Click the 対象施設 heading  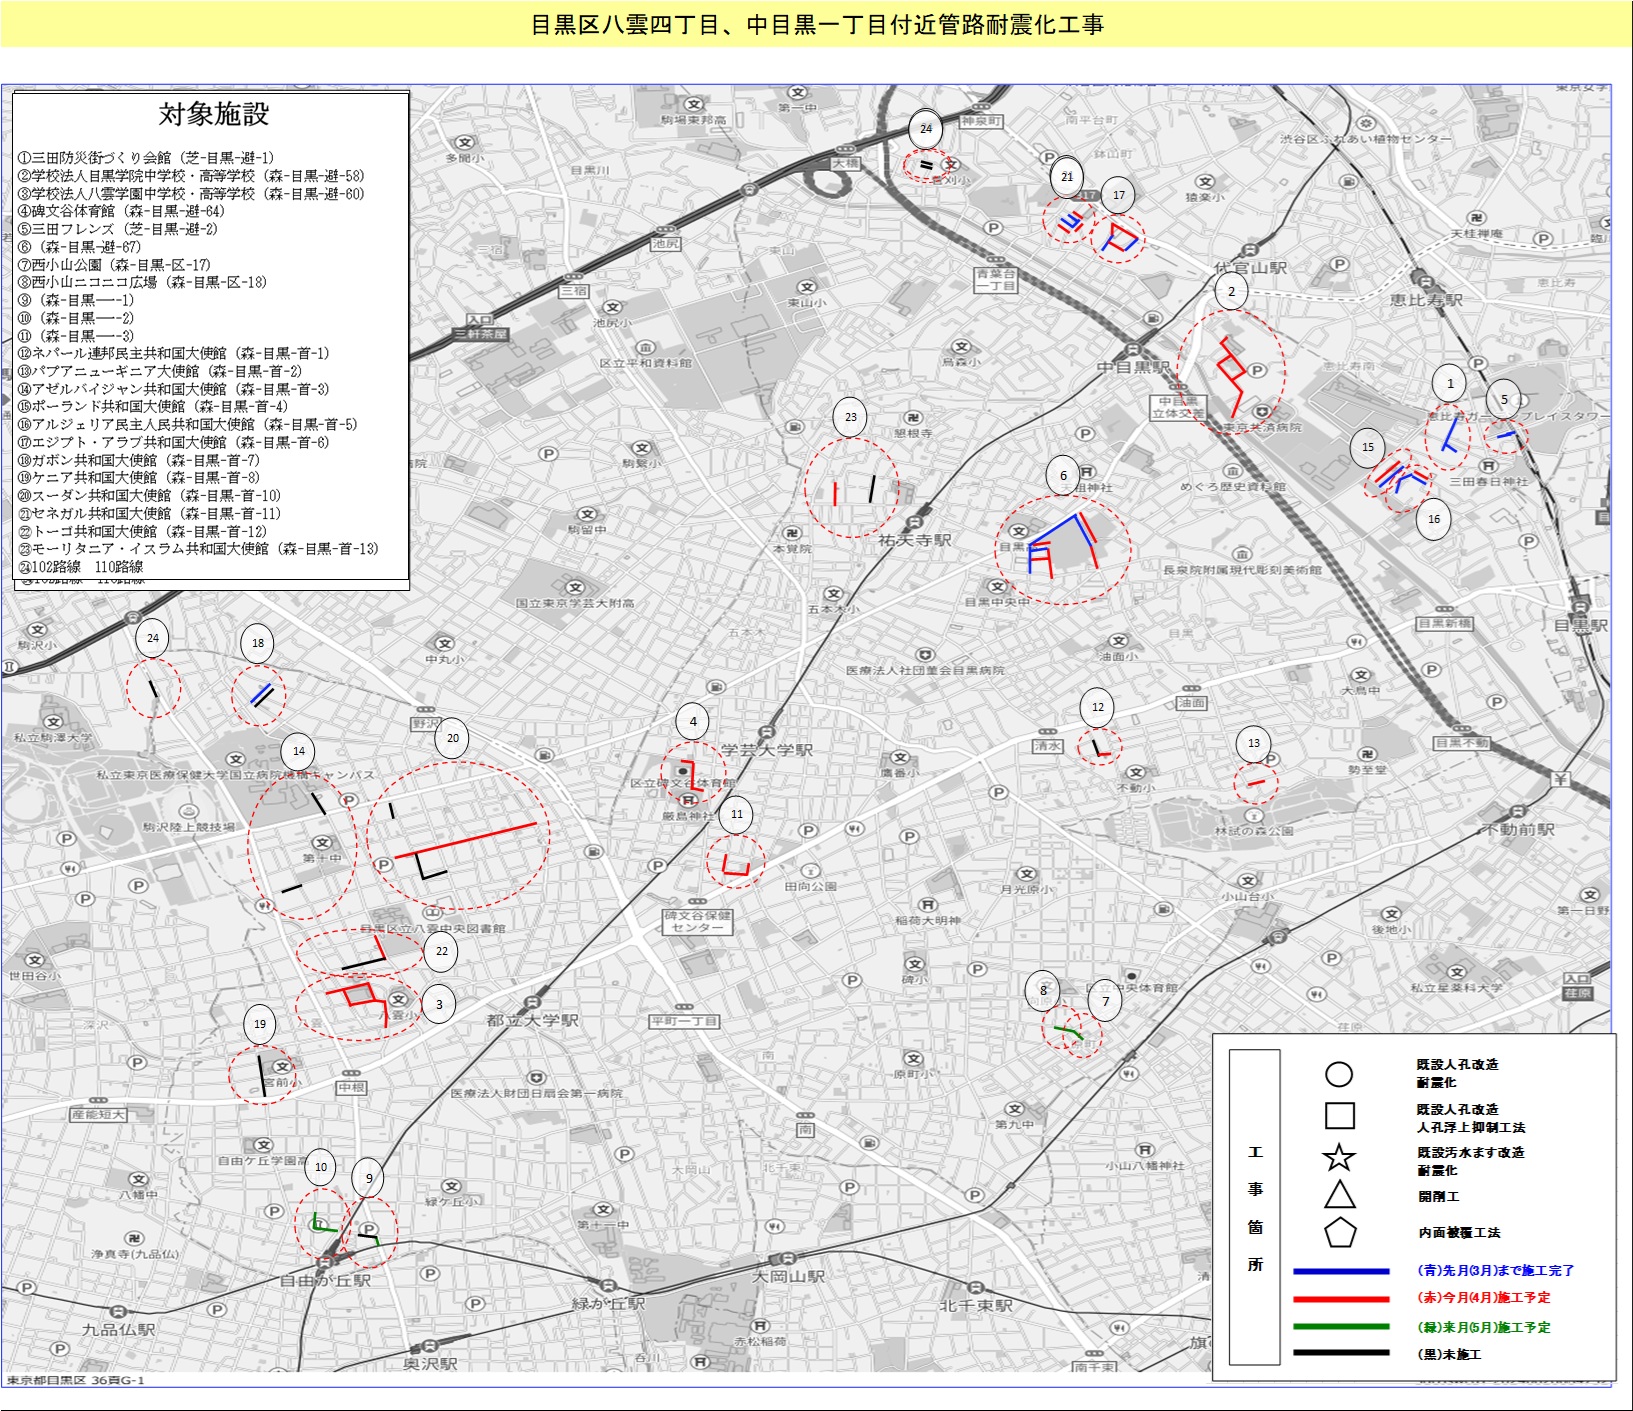[x=213, y=114]
